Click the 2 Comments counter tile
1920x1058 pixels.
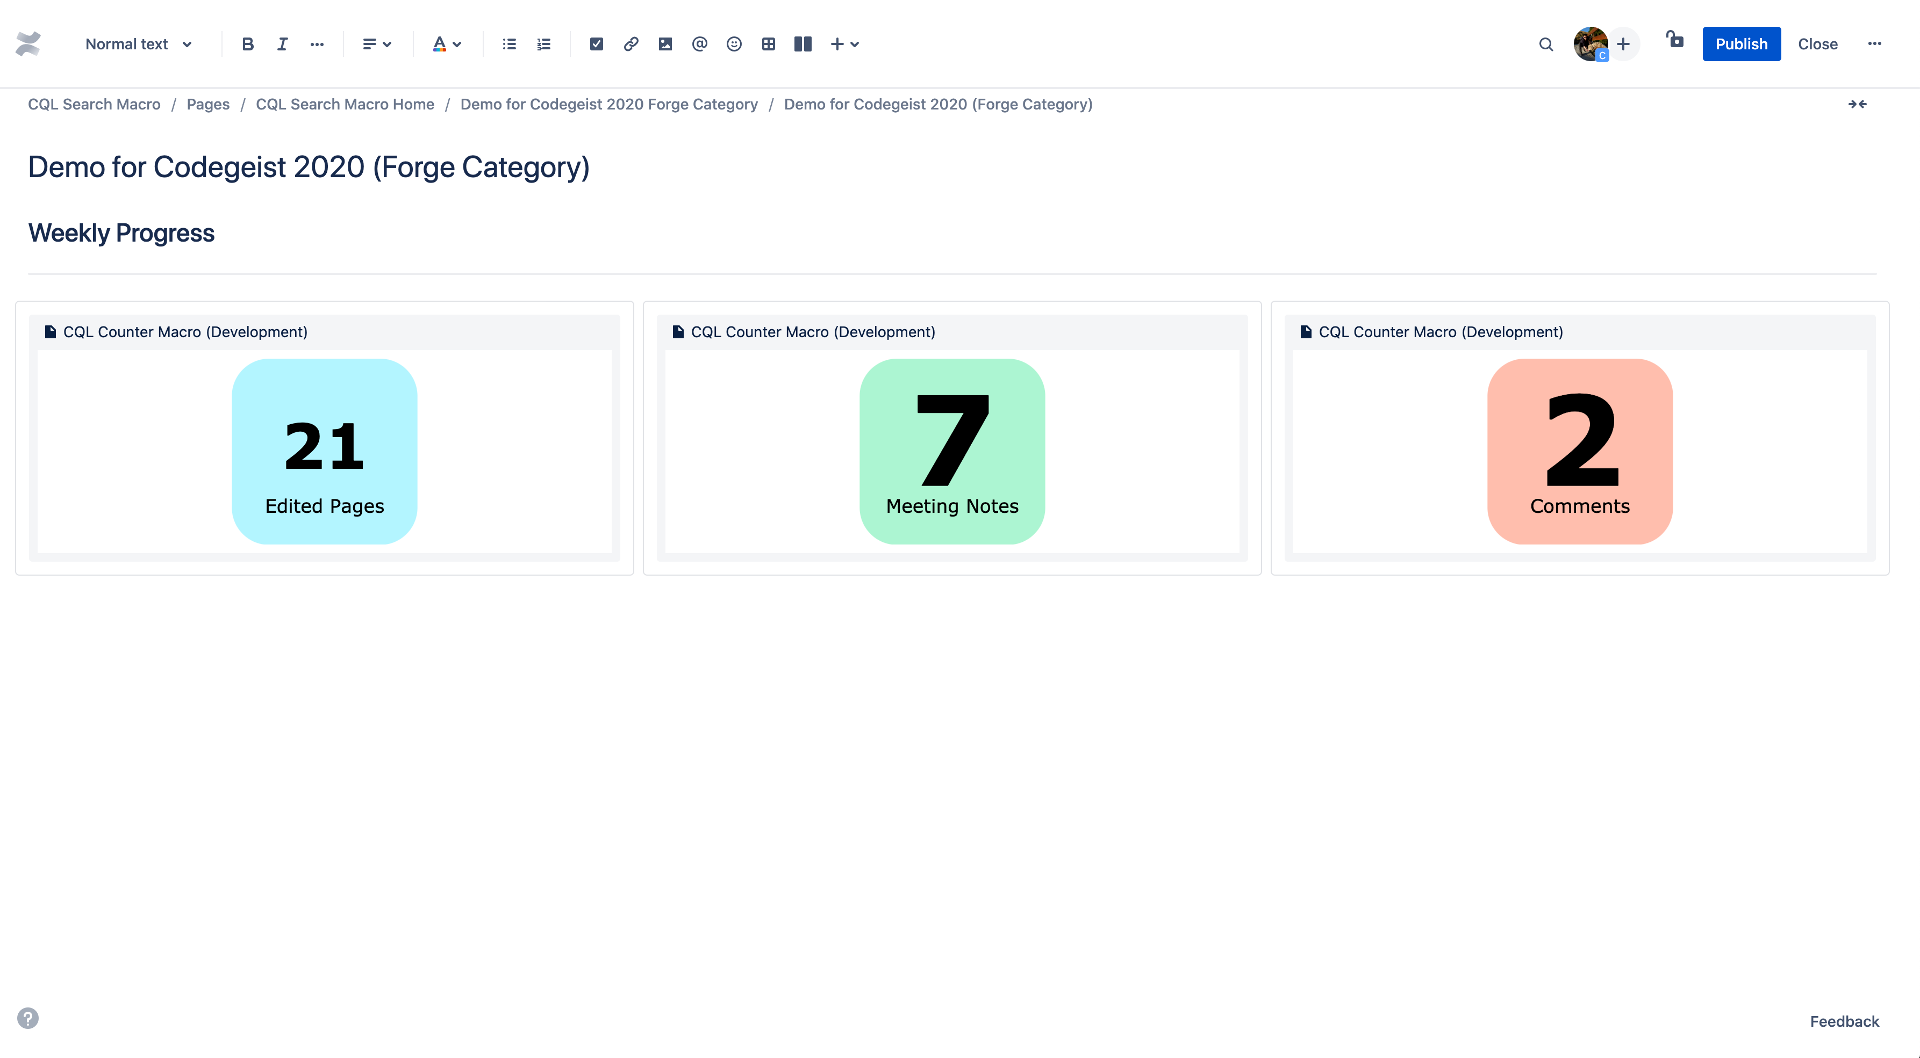pyautogui.click(x=1580, y=451)
